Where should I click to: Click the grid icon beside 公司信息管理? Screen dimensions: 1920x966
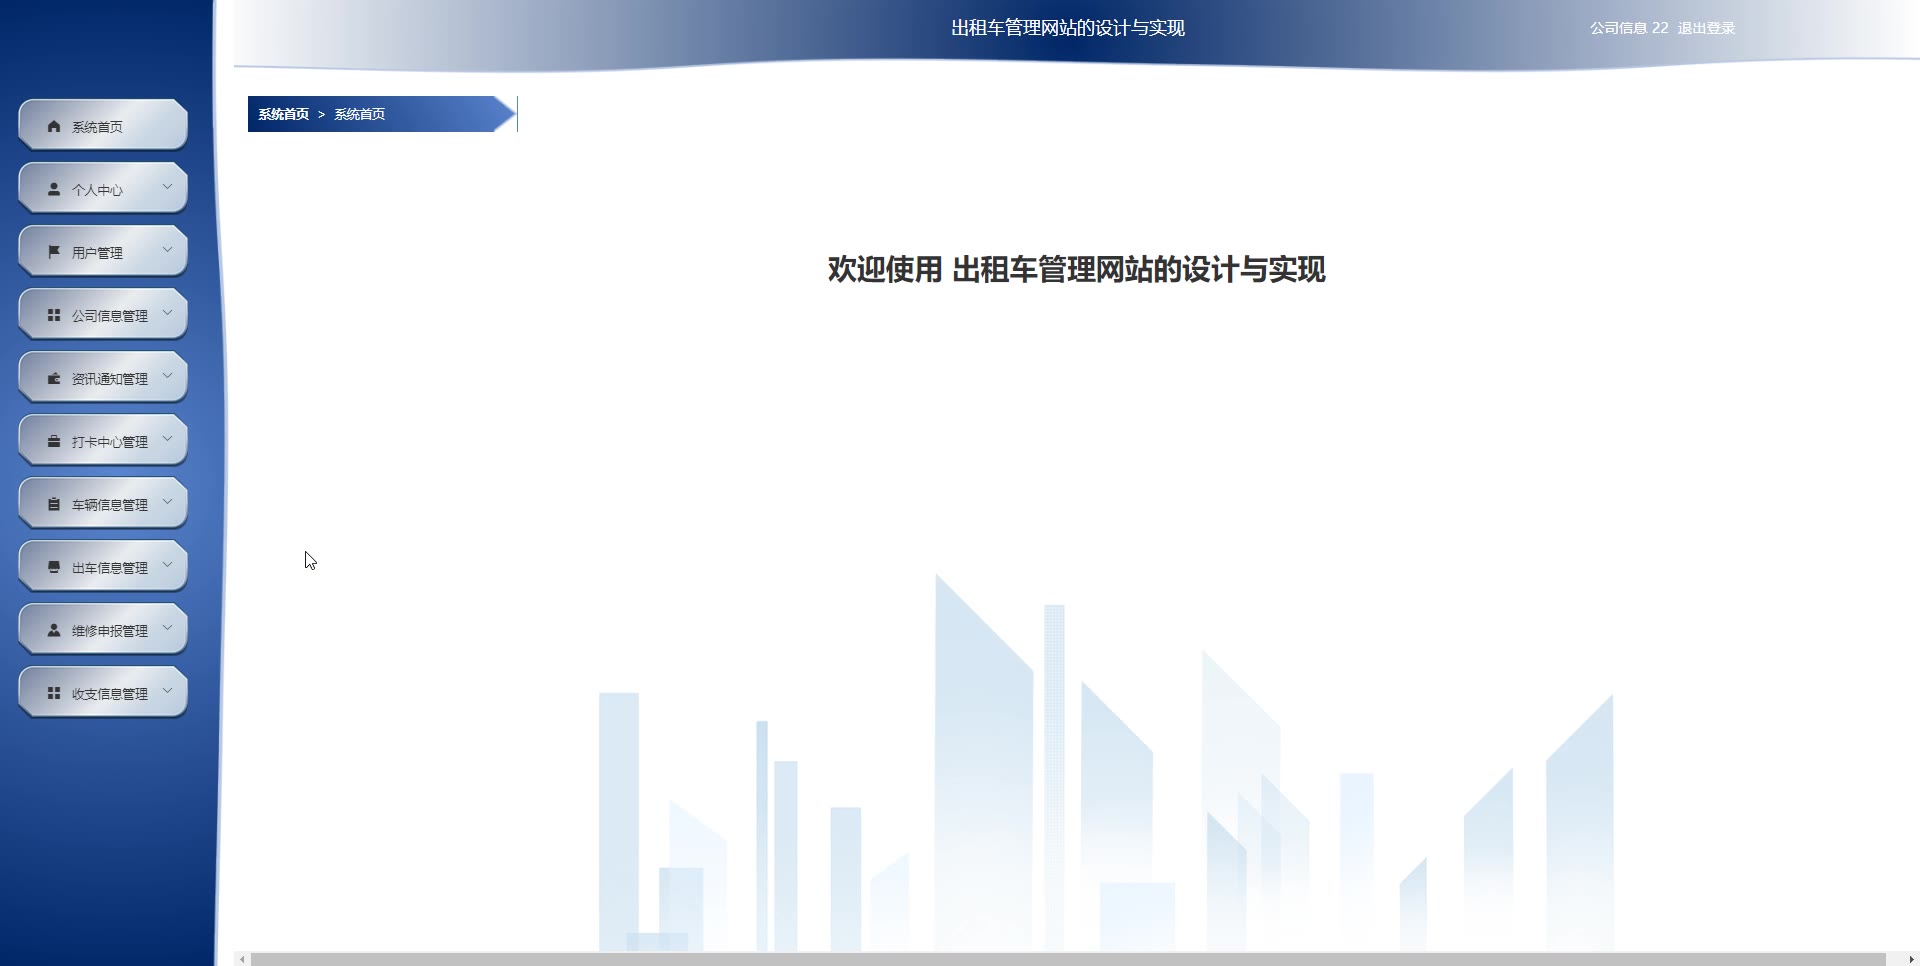point(54,315)
